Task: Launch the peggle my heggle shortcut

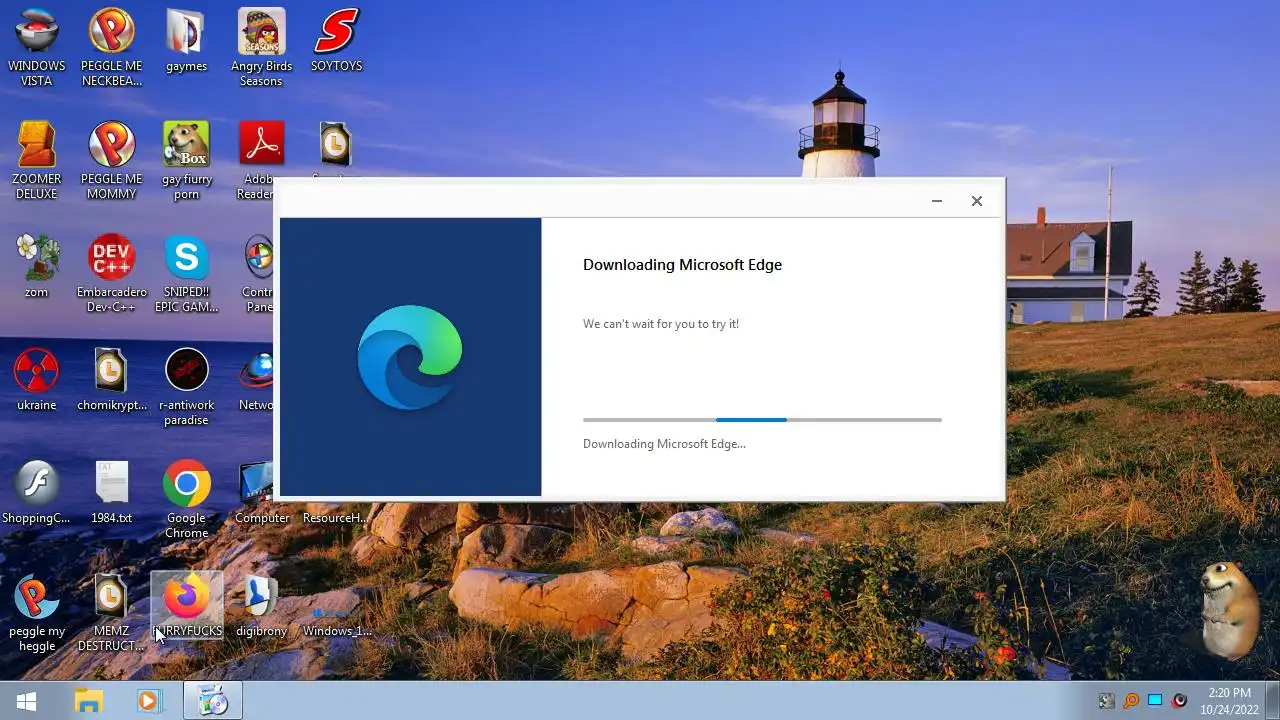Action: pyautogui.click(x=37, y=613)
